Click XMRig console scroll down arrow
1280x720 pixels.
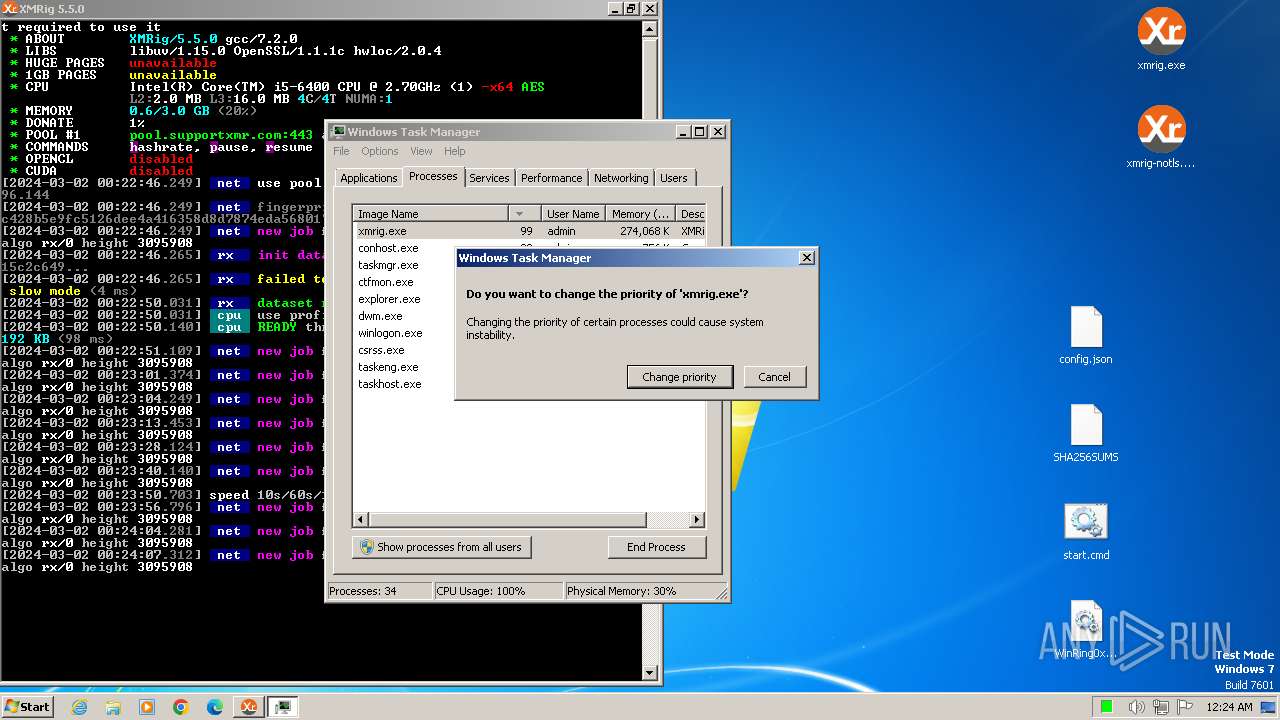[x=650, y=674]
